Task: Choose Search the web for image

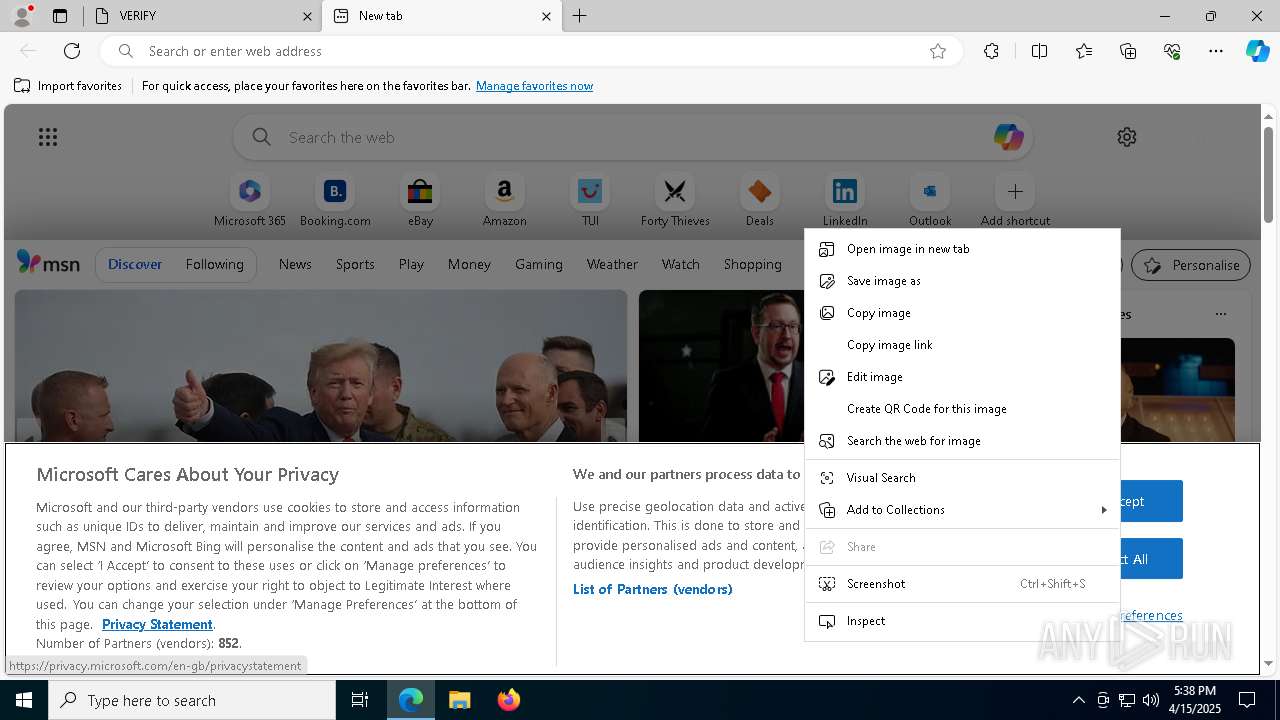Action: [962, 441]
